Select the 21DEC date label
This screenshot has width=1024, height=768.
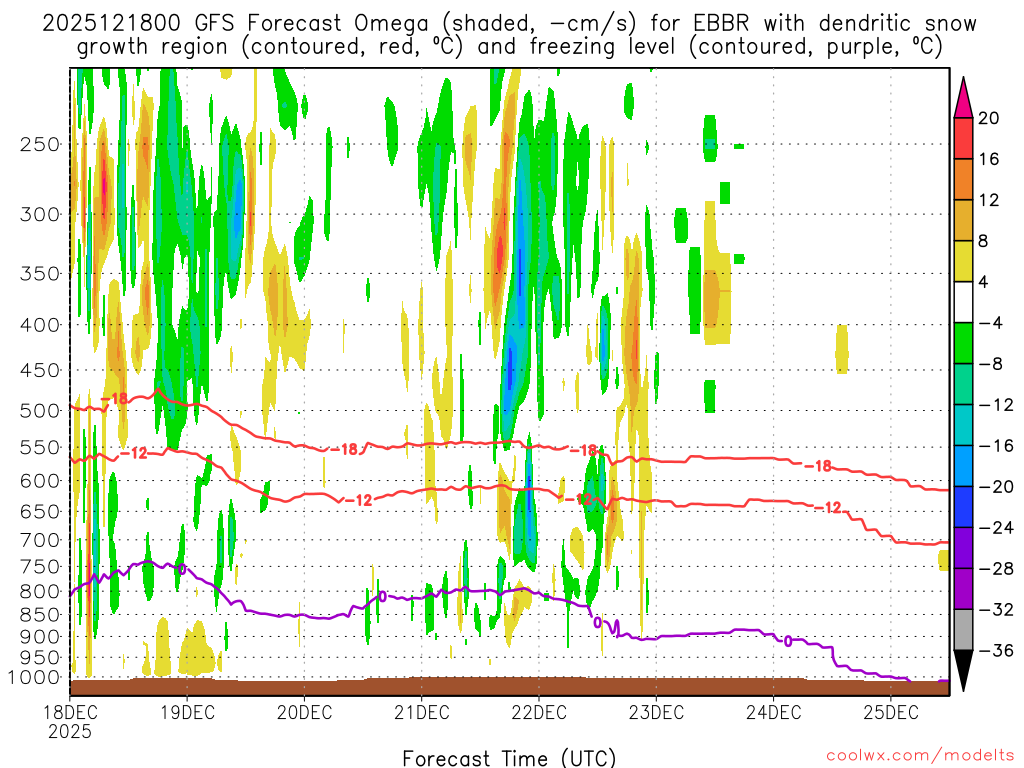tap(422, 712)
